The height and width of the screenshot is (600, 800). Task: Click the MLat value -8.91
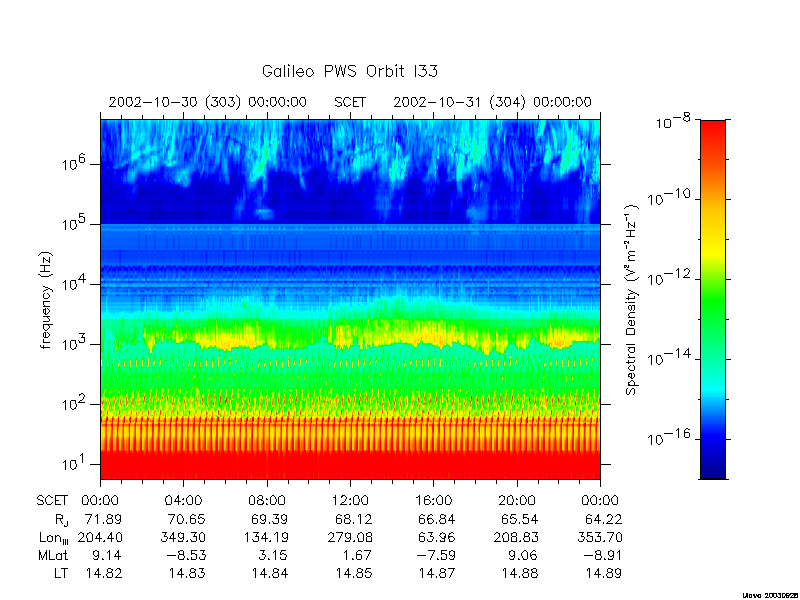(x=602, y=555)
